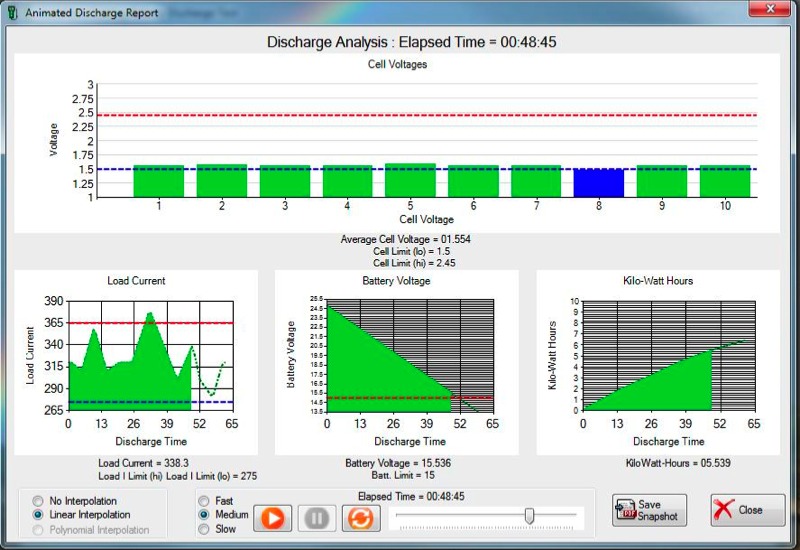The image size is (800, 550).
Task: Select the No Interpolation radio button
Action: (x=39, y=501)
